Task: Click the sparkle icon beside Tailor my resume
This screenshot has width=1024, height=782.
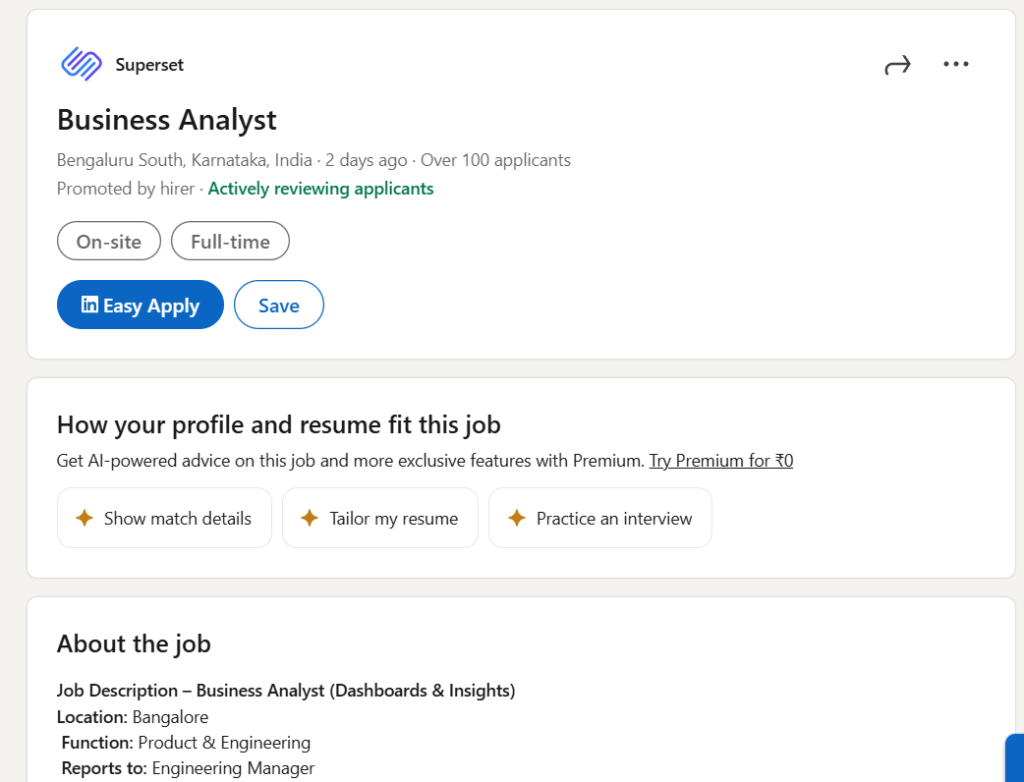Action: 310,518
